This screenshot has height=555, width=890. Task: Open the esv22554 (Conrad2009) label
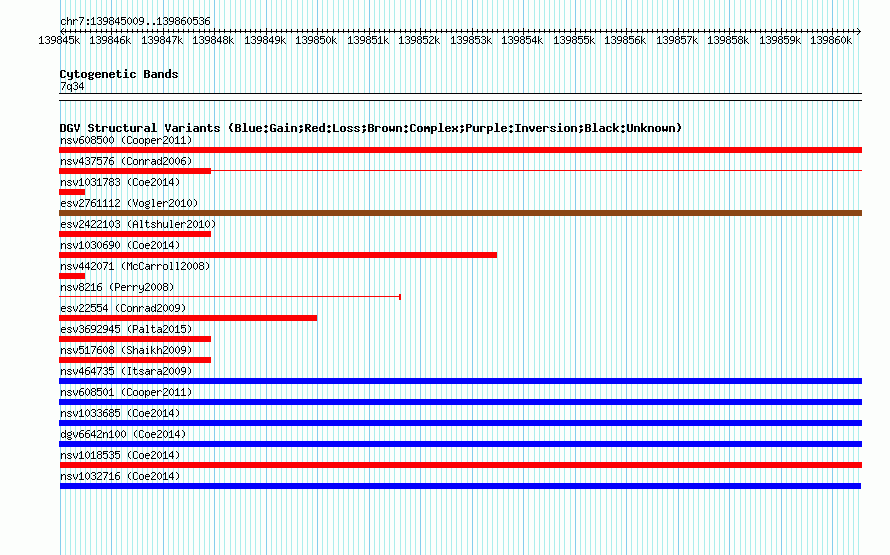(x=123, y=308)
